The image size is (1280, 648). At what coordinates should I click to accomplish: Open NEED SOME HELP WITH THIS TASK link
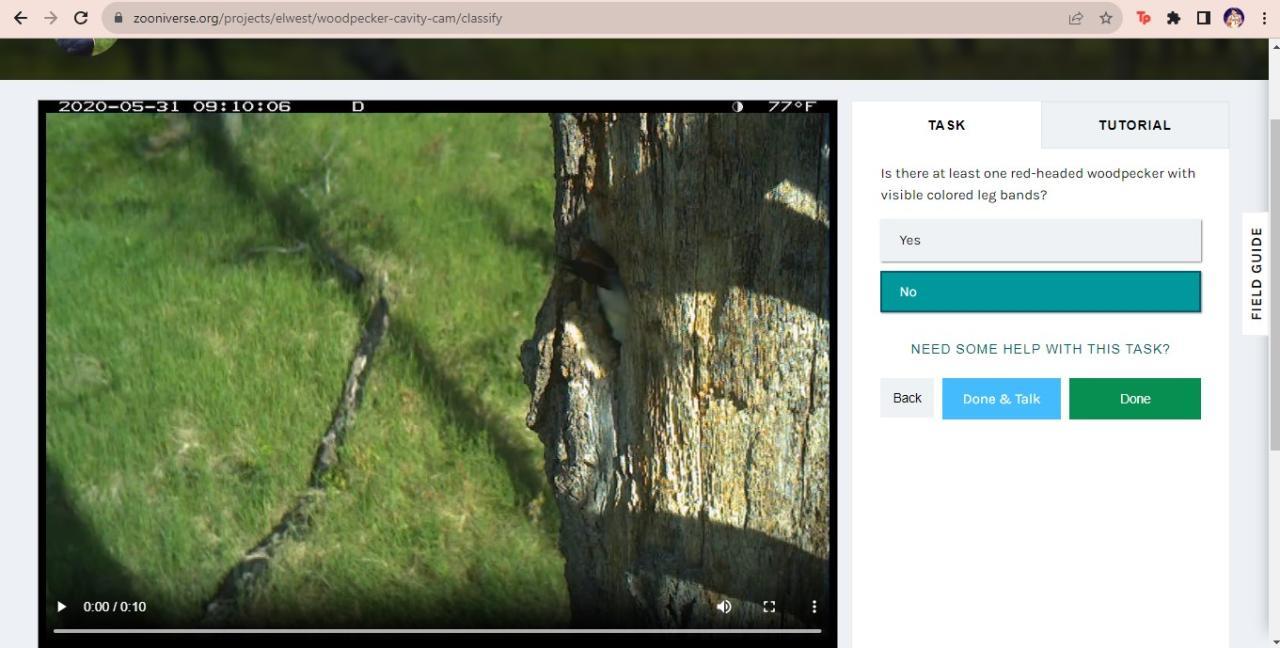1040,349
